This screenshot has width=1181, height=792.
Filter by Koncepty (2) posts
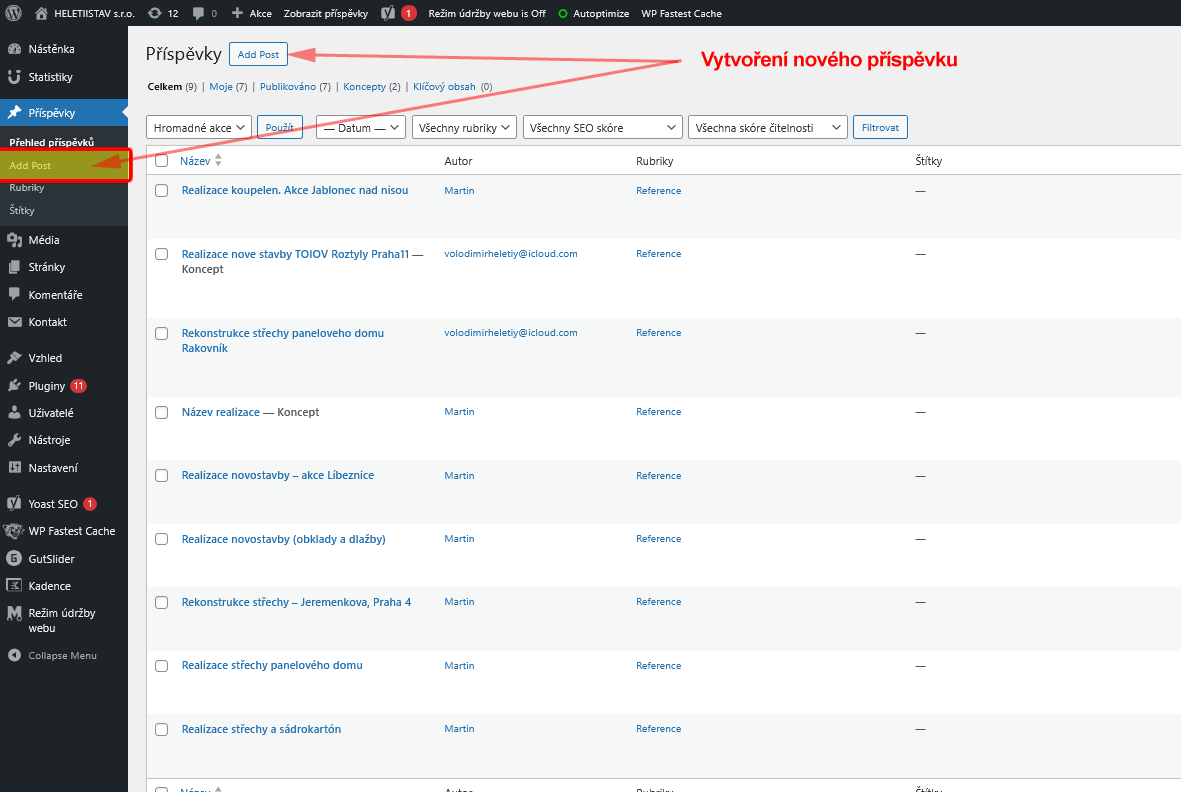click(371, 87)
